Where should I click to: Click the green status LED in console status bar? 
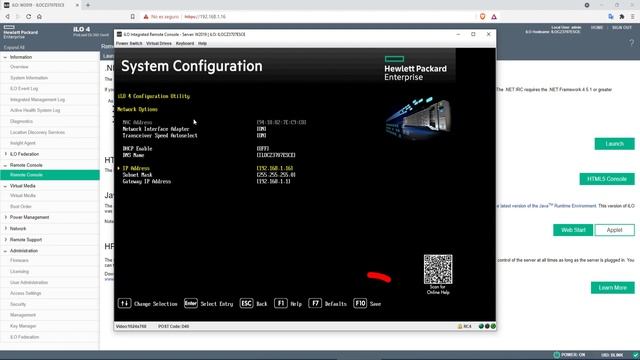(493, 326)
